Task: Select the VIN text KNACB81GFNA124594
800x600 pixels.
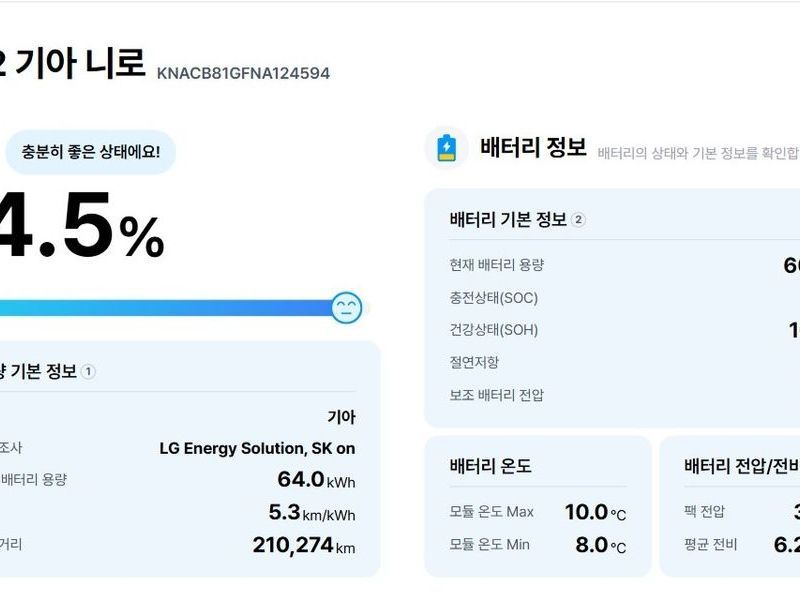Action: pos(243,73)
